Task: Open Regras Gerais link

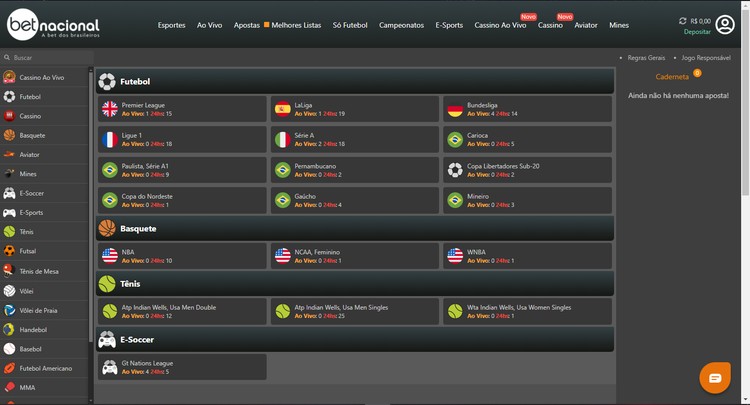Action: 646,57
